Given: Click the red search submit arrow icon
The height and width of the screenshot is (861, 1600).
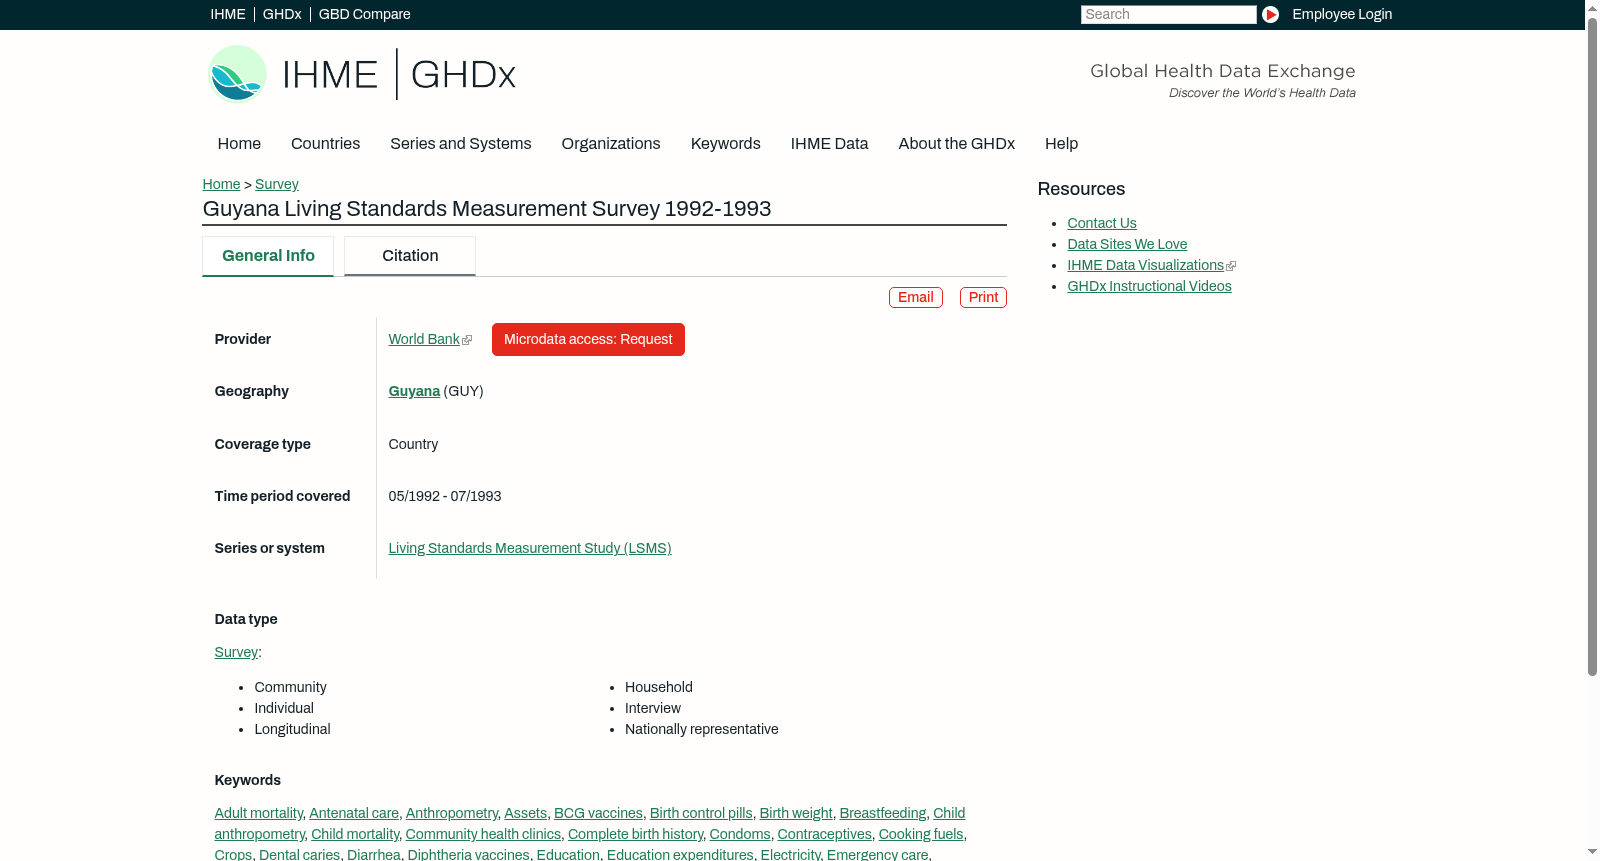Looking at the screenshot, I should pyautogui.click(x=1270, y=14).
